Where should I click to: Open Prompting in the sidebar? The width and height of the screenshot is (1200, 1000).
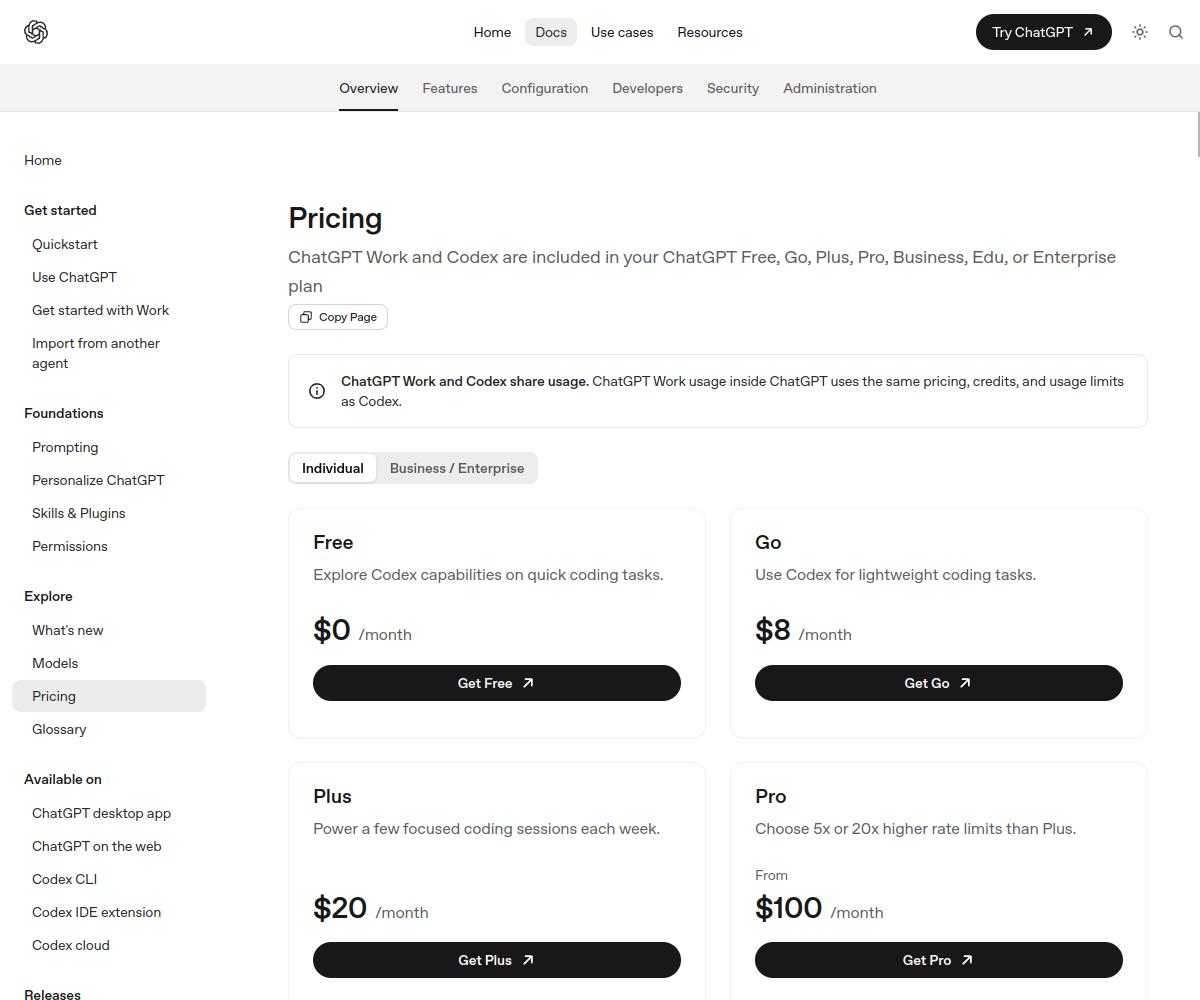coord(65,447)
